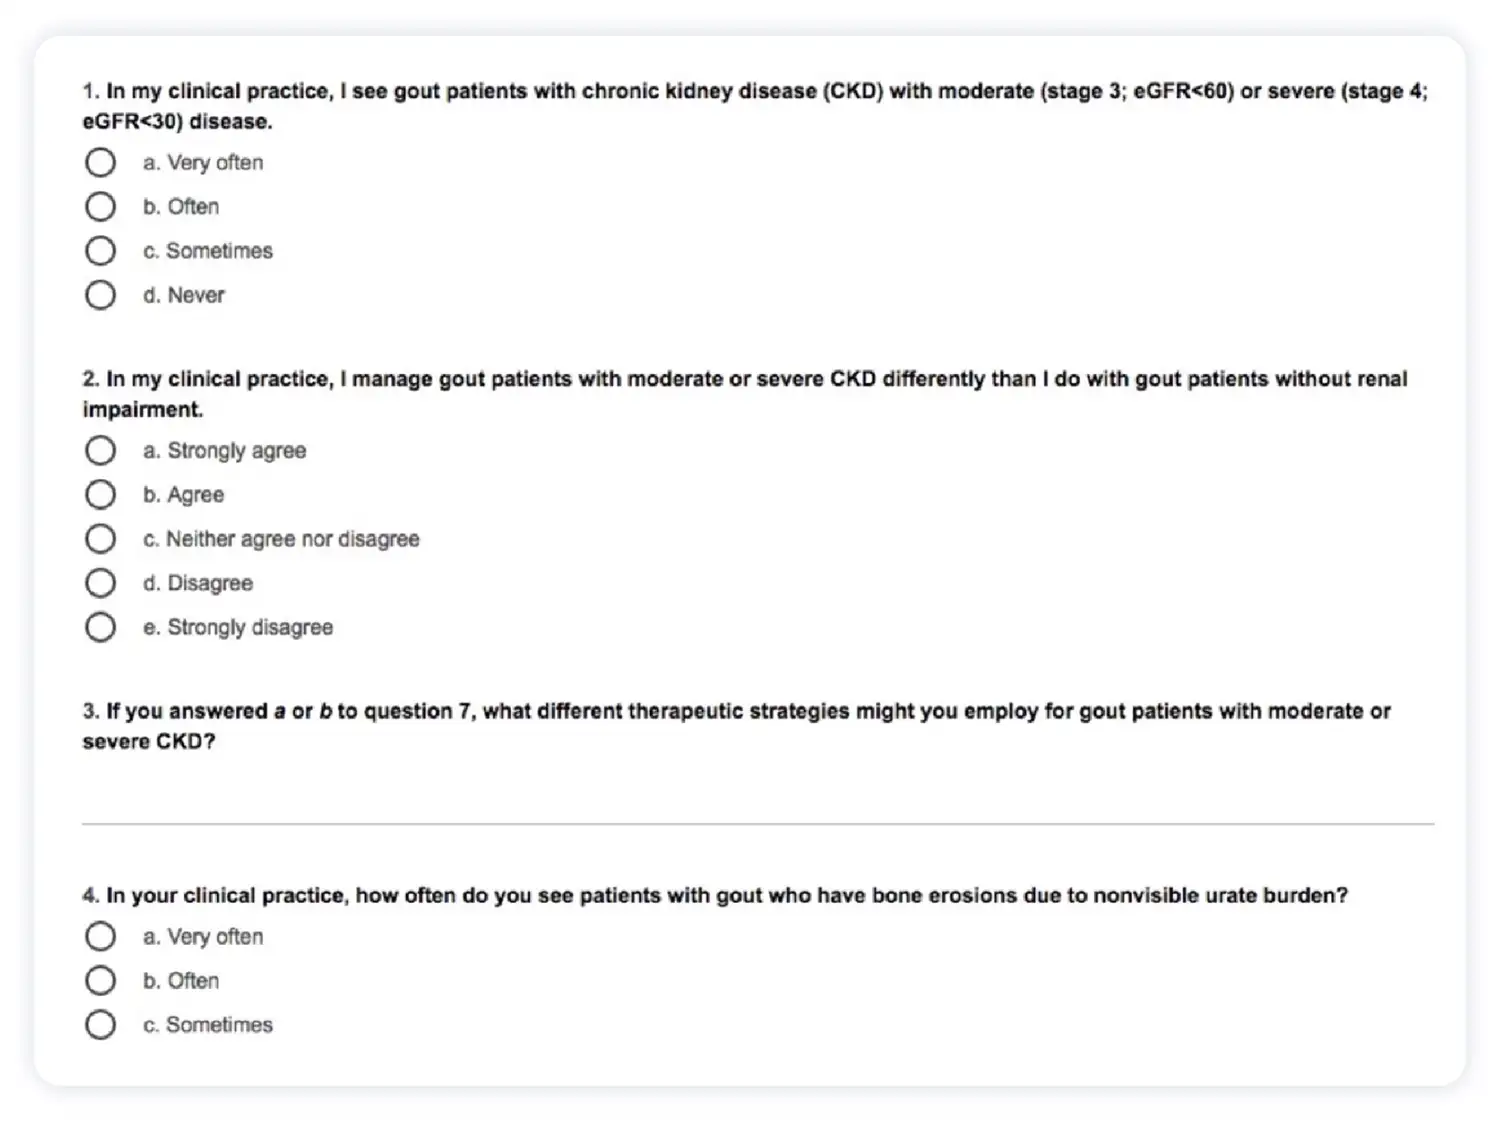The width and height of the screenshot is (1500, 1125).
Task: Choose "Often" radio under bone erosions question
Action: (x=100, y=981)
